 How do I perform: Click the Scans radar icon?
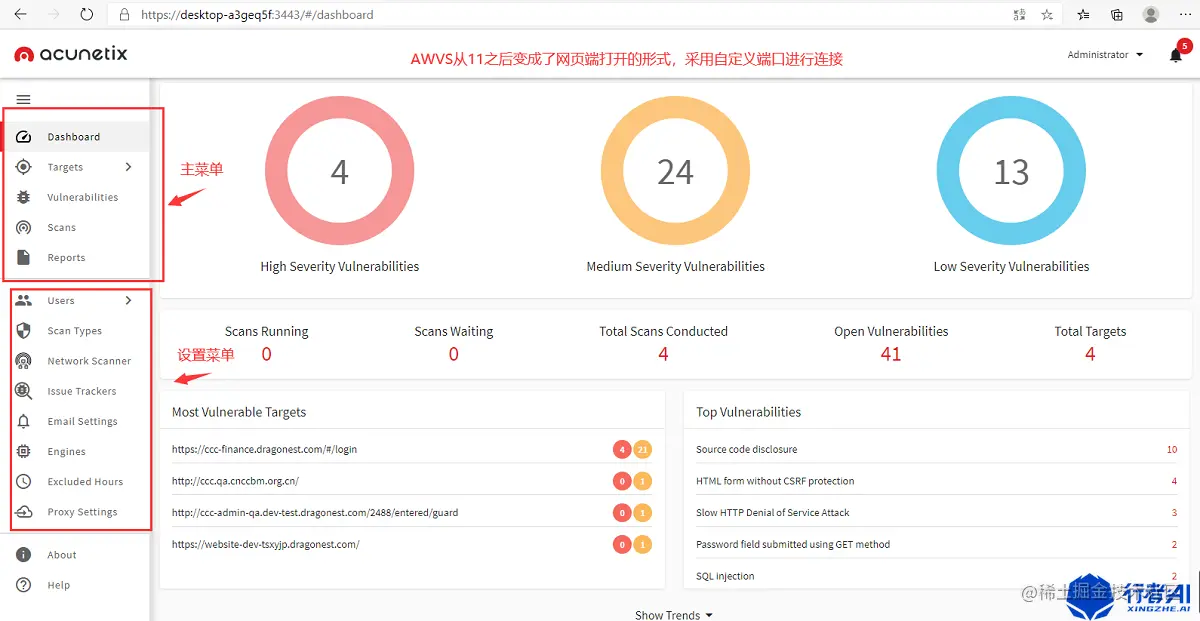click(24, 227)
